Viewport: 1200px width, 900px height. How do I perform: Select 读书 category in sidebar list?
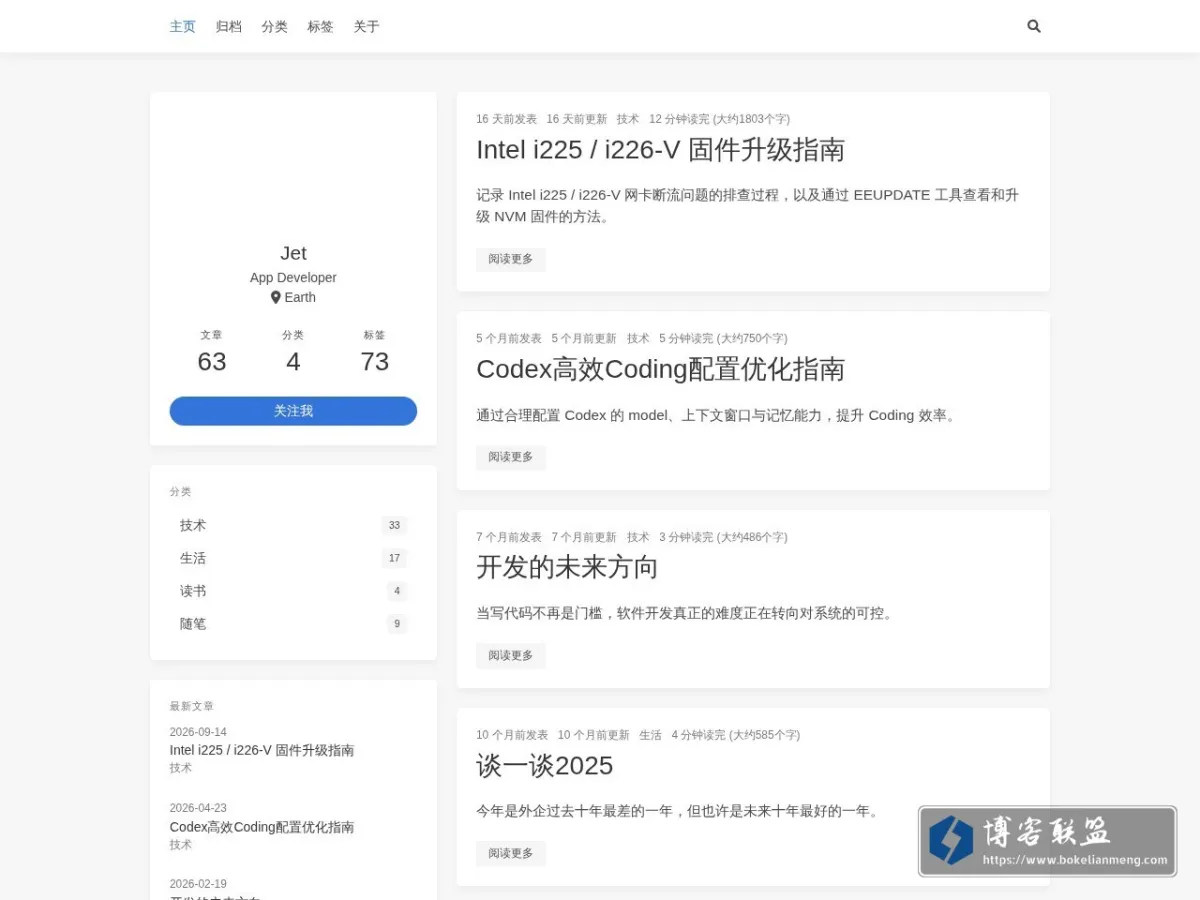tap(293, 591)
